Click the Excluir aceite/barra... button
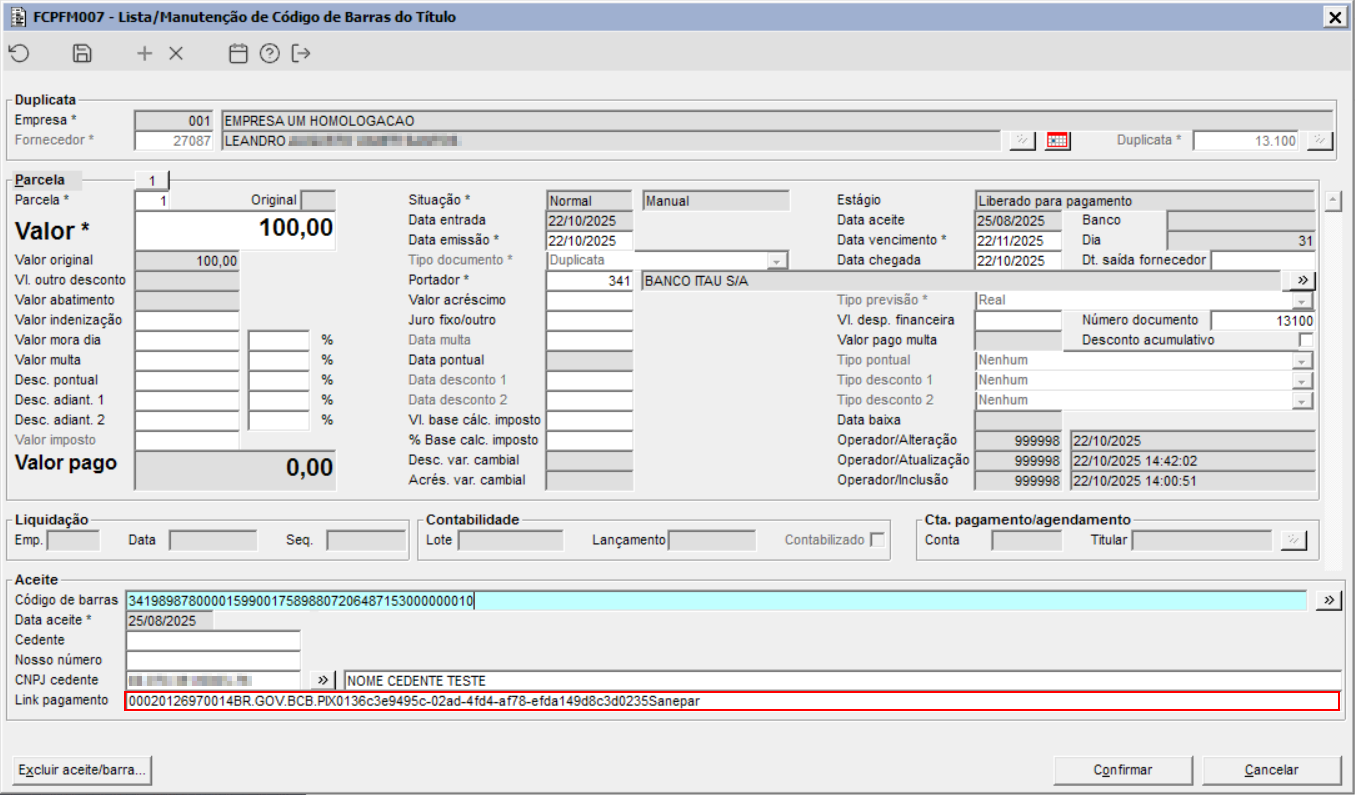Image resolution: width=1355 pixels, height=795 pixels. 82,770
